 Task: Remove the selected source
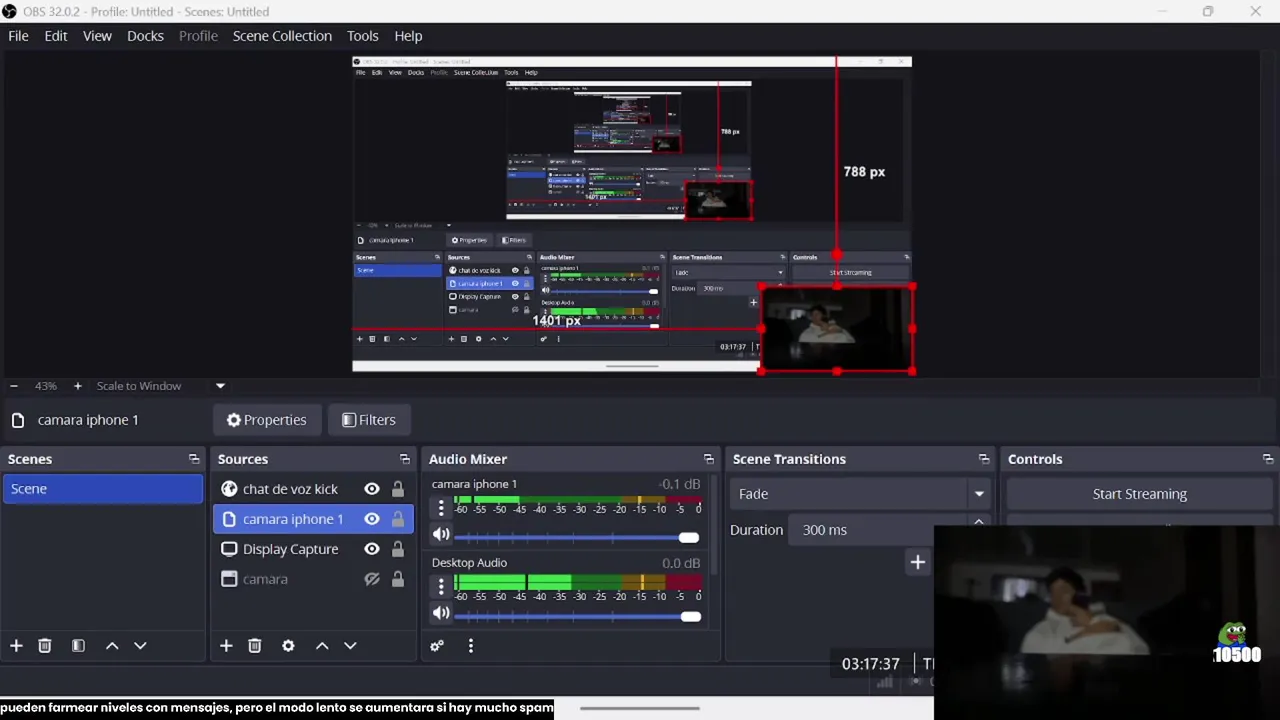[x=255, y=646]
